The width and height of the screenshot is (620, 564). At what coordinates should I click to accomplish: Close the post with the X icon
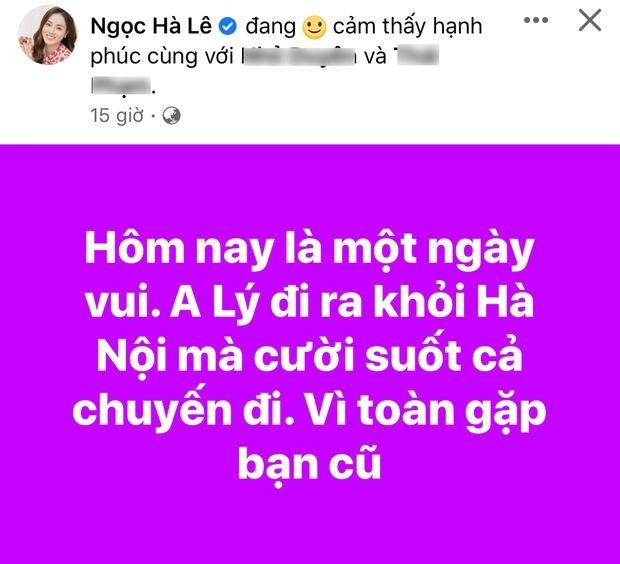(x=590, y=20)
